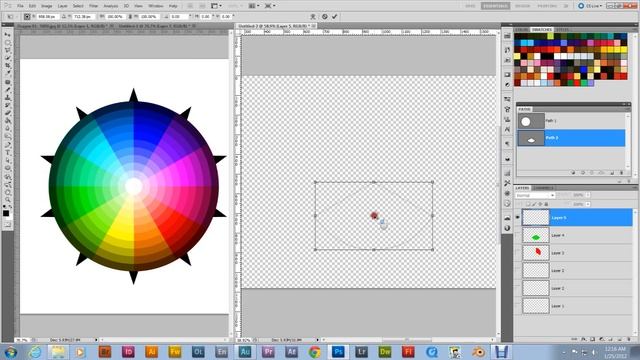Open left document status bar popup arrow
The width and height of the screenshot is (640, 360).
96,340
